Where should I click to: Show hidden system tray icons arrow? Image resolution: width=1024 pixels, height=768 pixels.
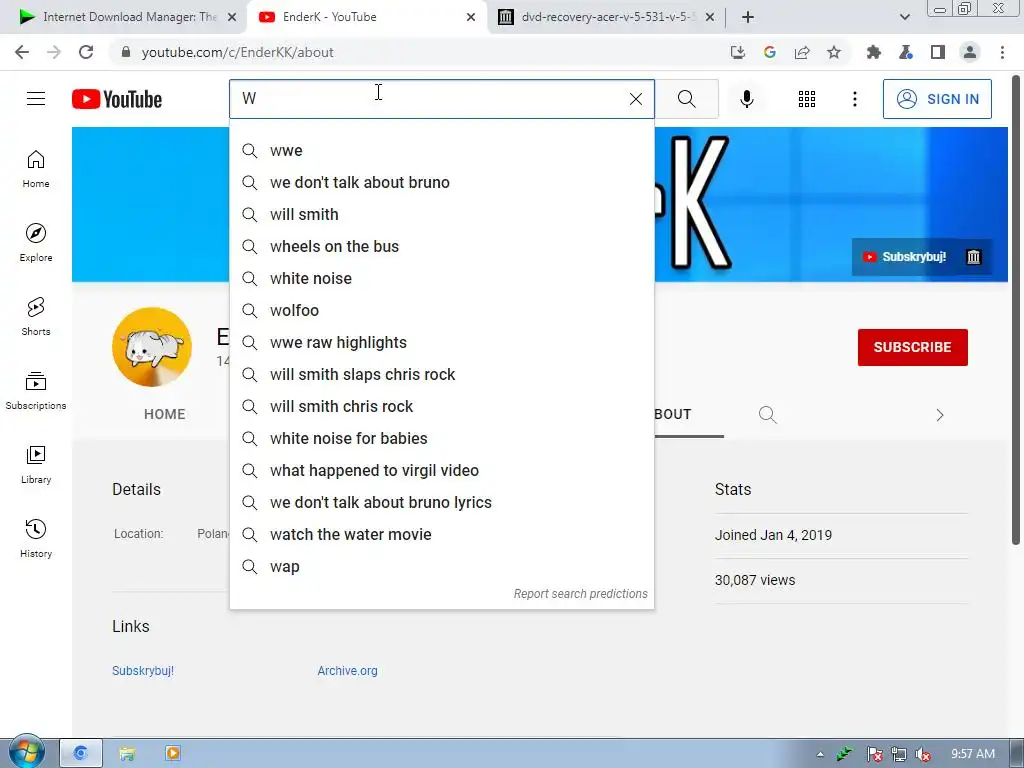(820, 754)
